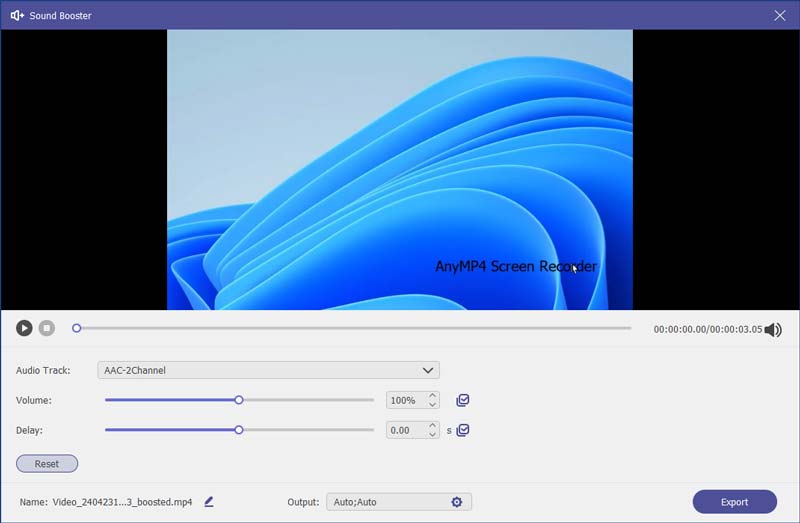Decrease delay value with down arrow
Image resolution: width=800 pixels, height=523 pixels.
pyautogui.click(x=432, y=435)
